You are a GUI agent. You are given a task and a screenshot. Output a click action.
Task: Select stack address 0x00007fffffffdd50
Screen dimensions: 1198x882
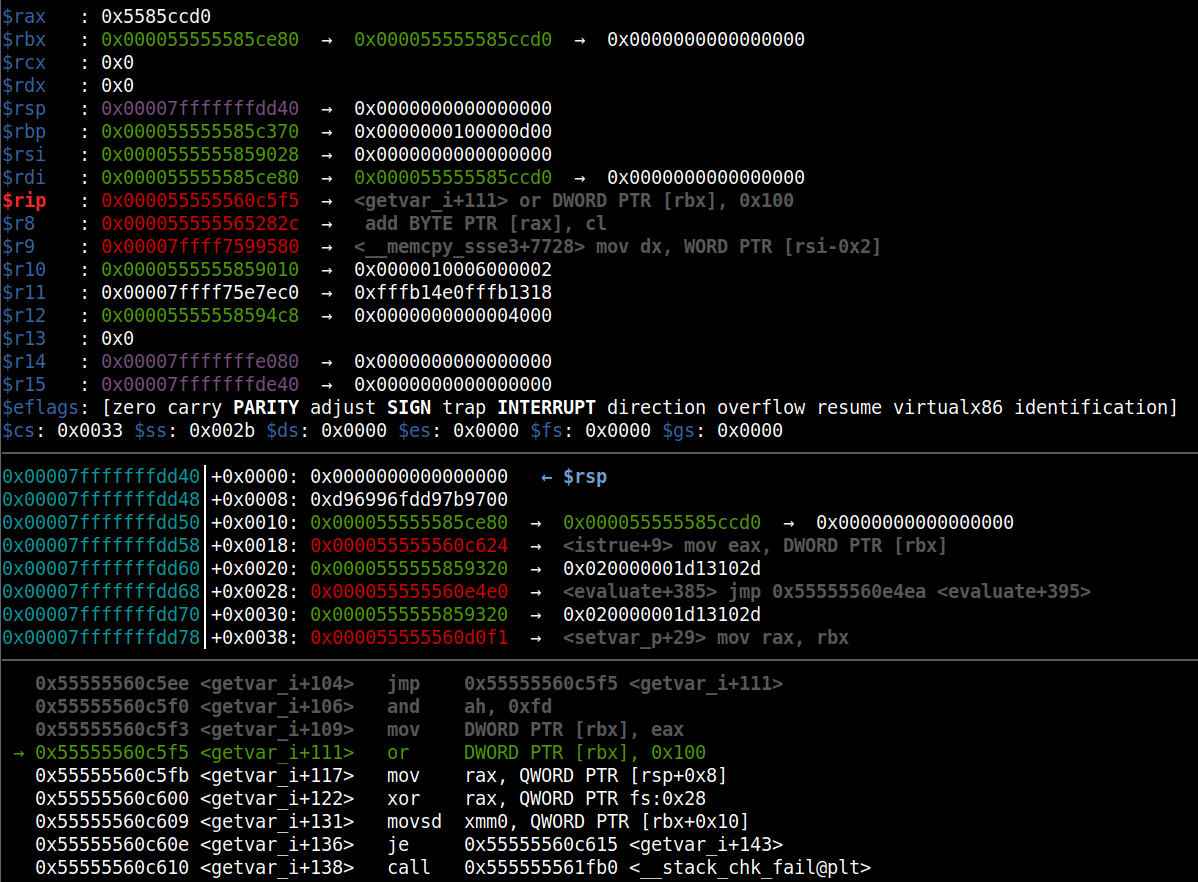101,522
